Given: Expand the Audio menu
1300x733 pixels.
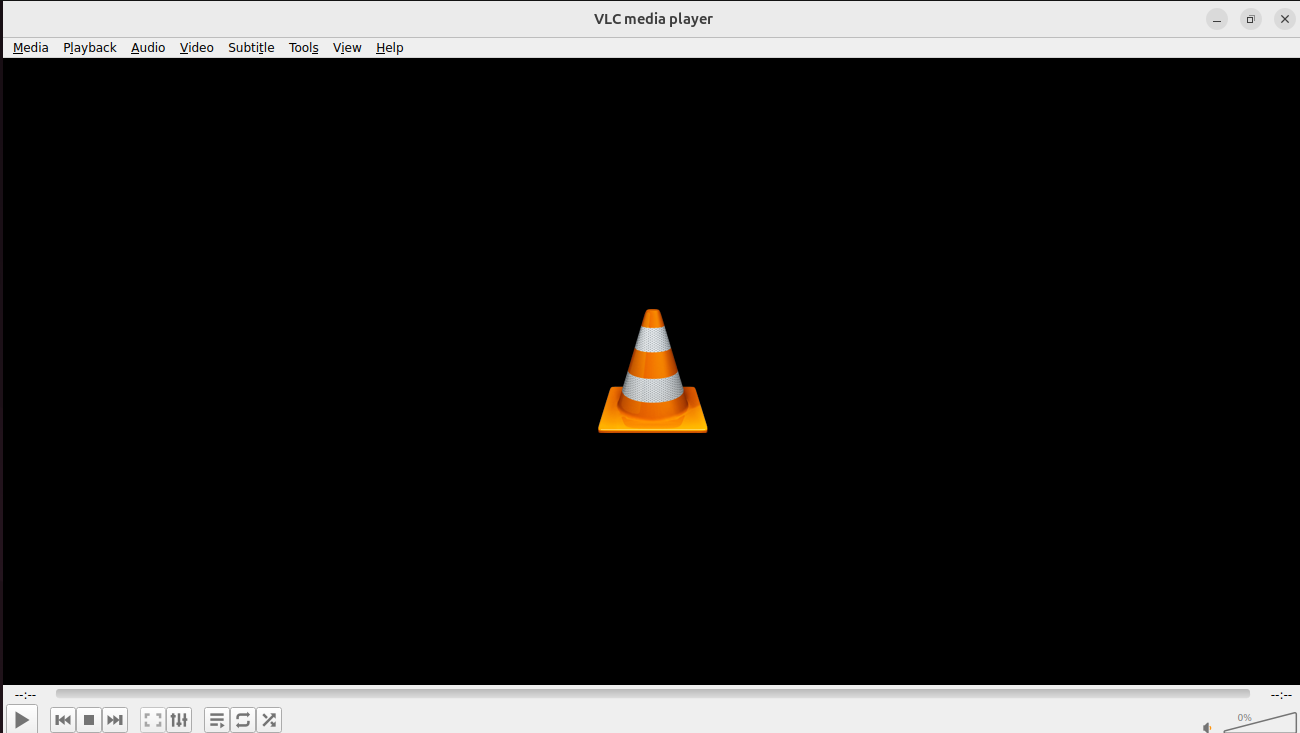Looking at the screenshot, I should [148, 47].
